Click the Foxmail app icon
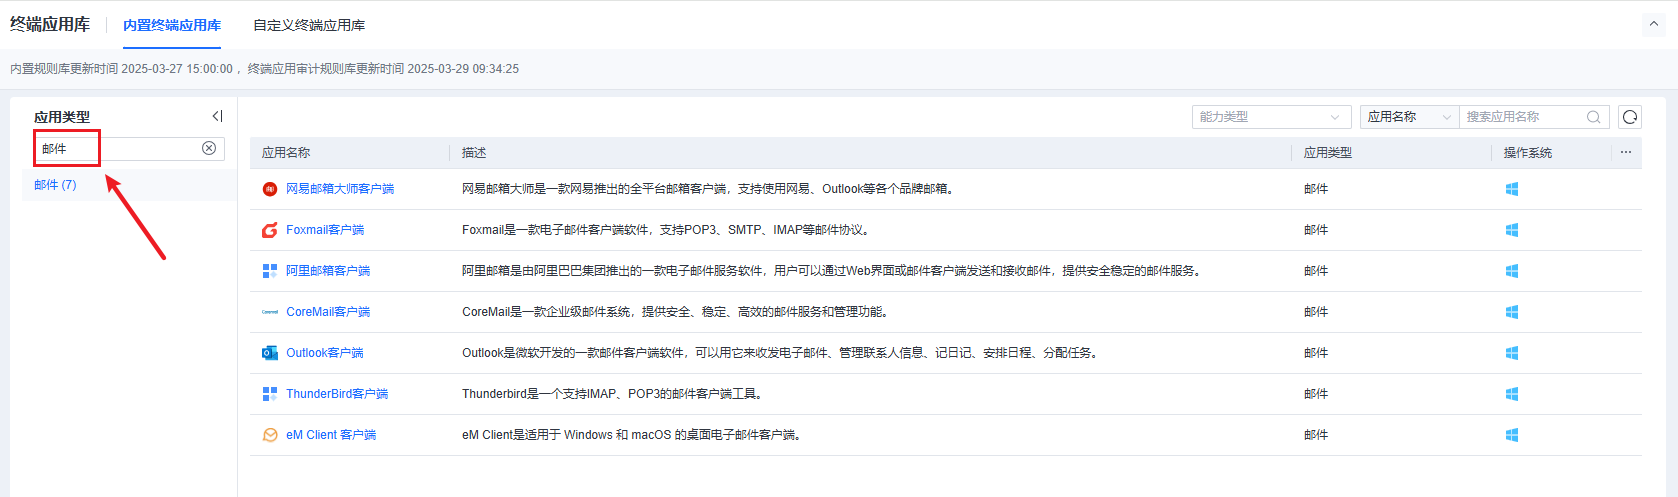Image resolution: width=1678 pixels, height=497 pixels. (x=269, y=230)
